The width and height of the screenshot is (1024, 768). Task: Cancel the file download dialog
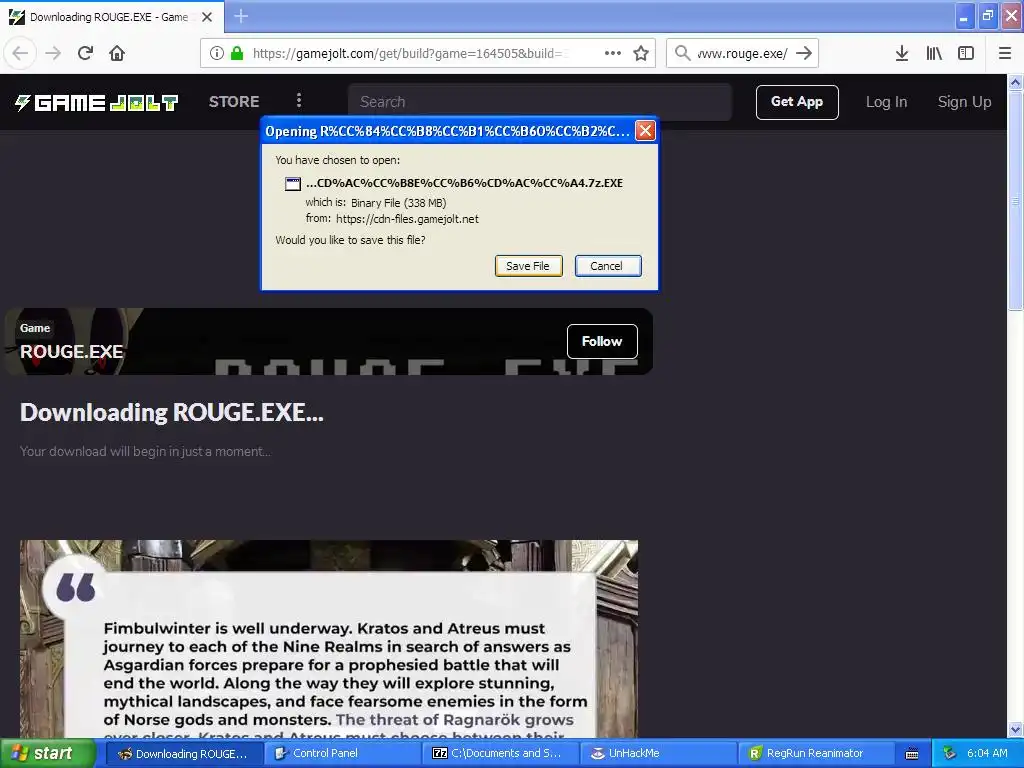point(607,266)
